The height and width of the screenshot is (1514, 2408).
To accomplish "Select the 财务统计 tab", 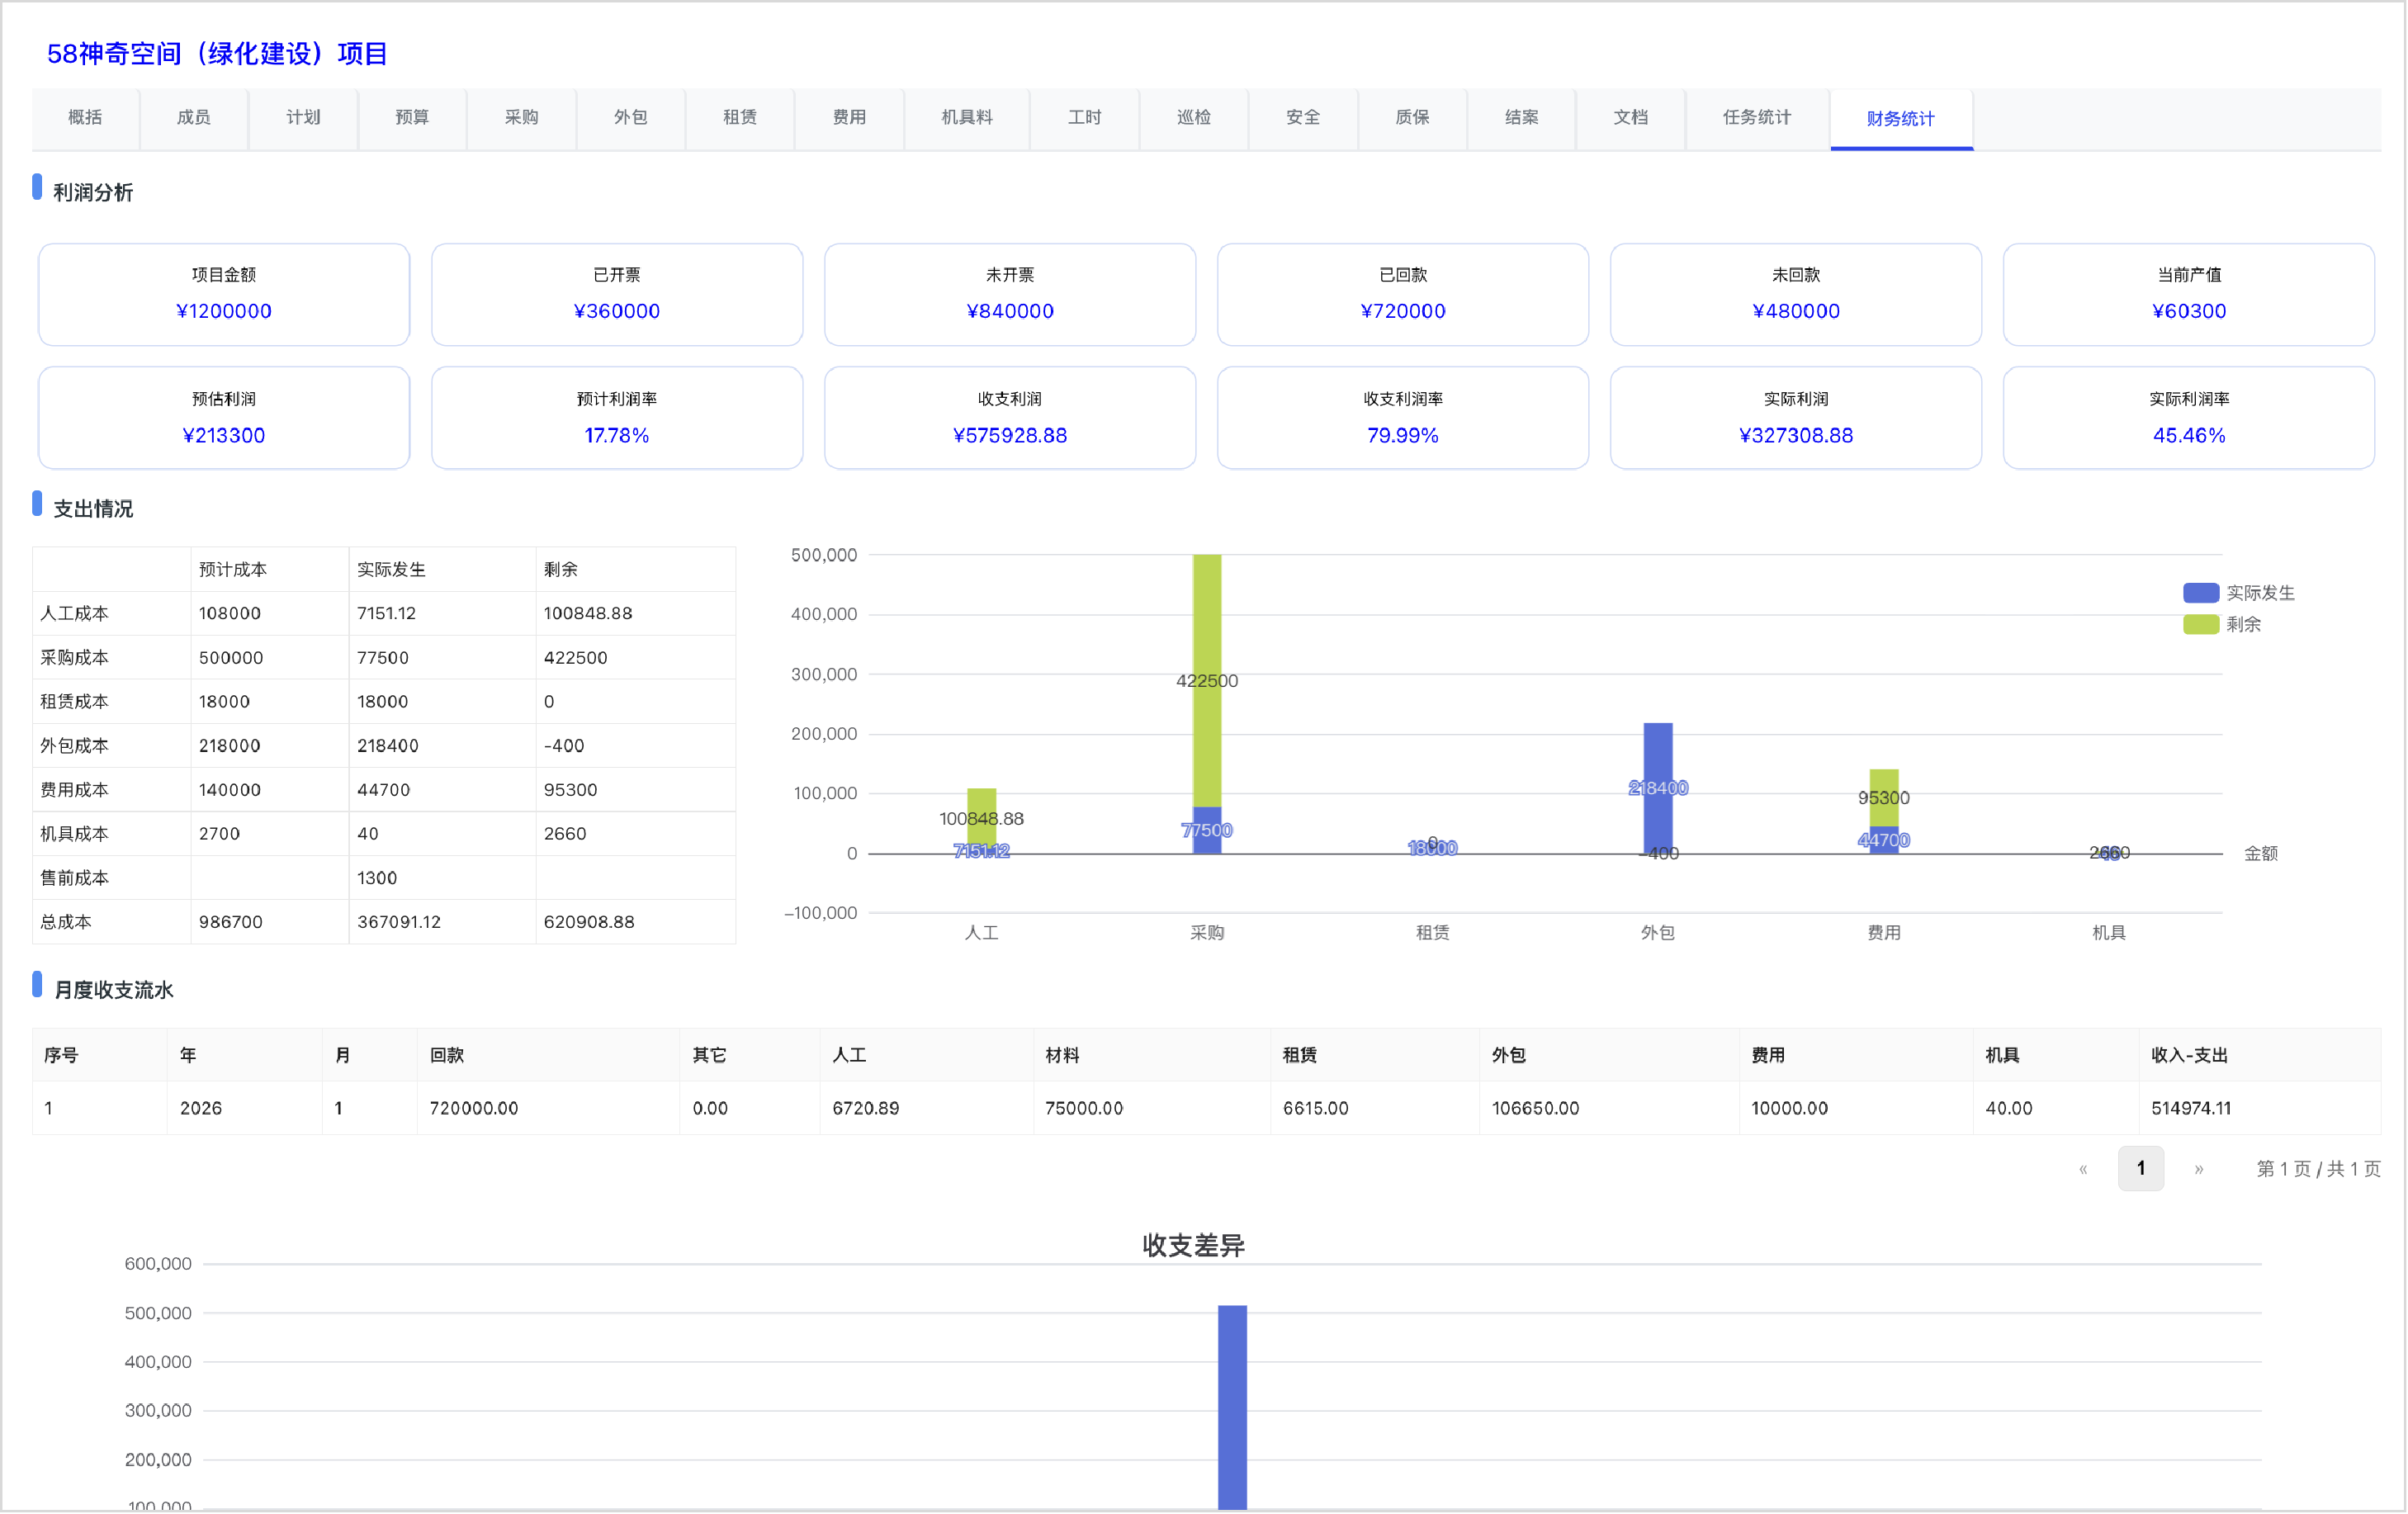I will coord(1901,119).
